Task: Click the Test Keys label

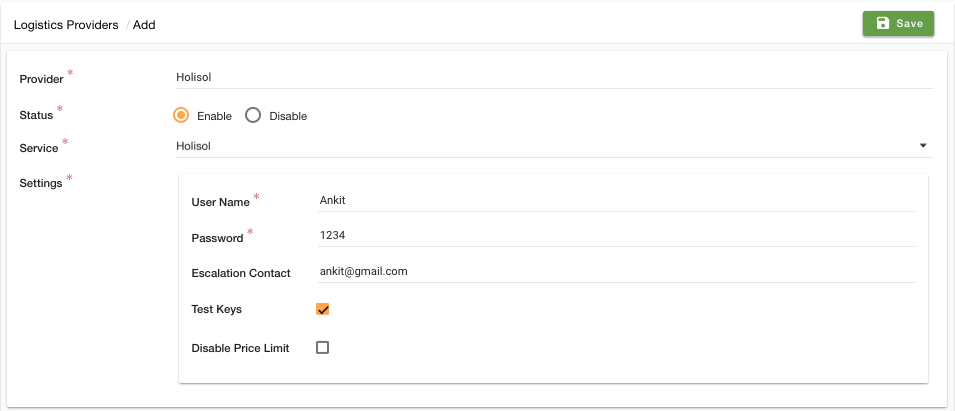Action: (216, 309)
